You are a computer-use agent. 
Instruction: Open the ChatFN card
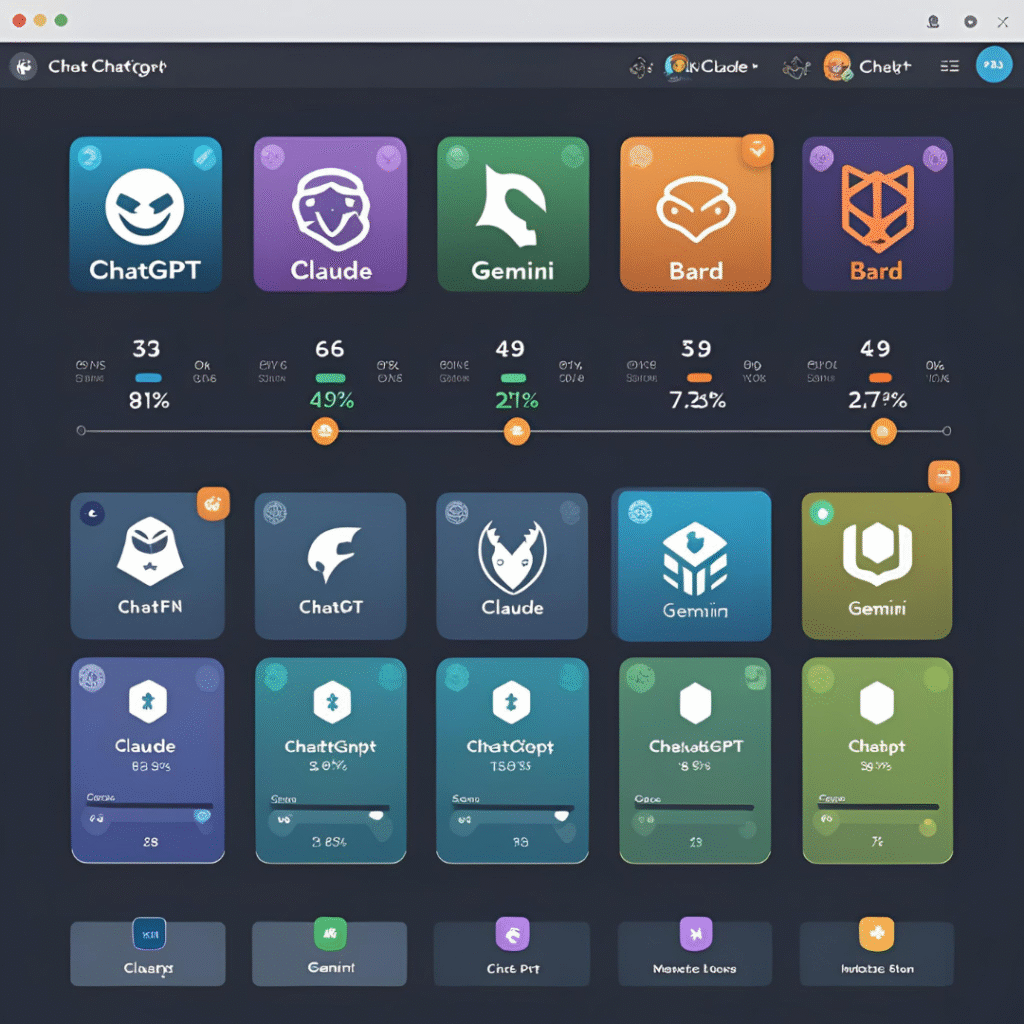(x=148, y=566)
